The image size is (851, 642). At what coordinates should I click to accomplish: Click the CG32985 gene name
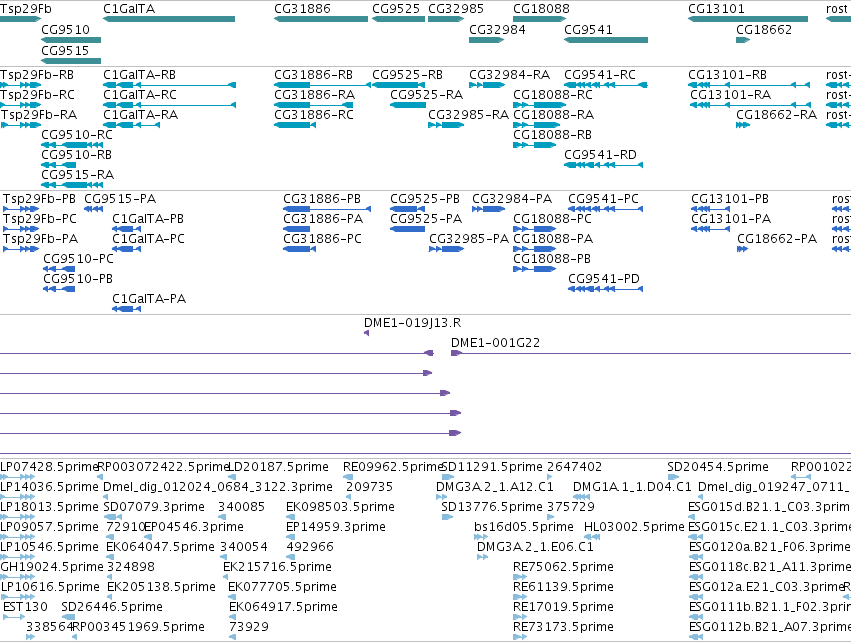[456, 9]
